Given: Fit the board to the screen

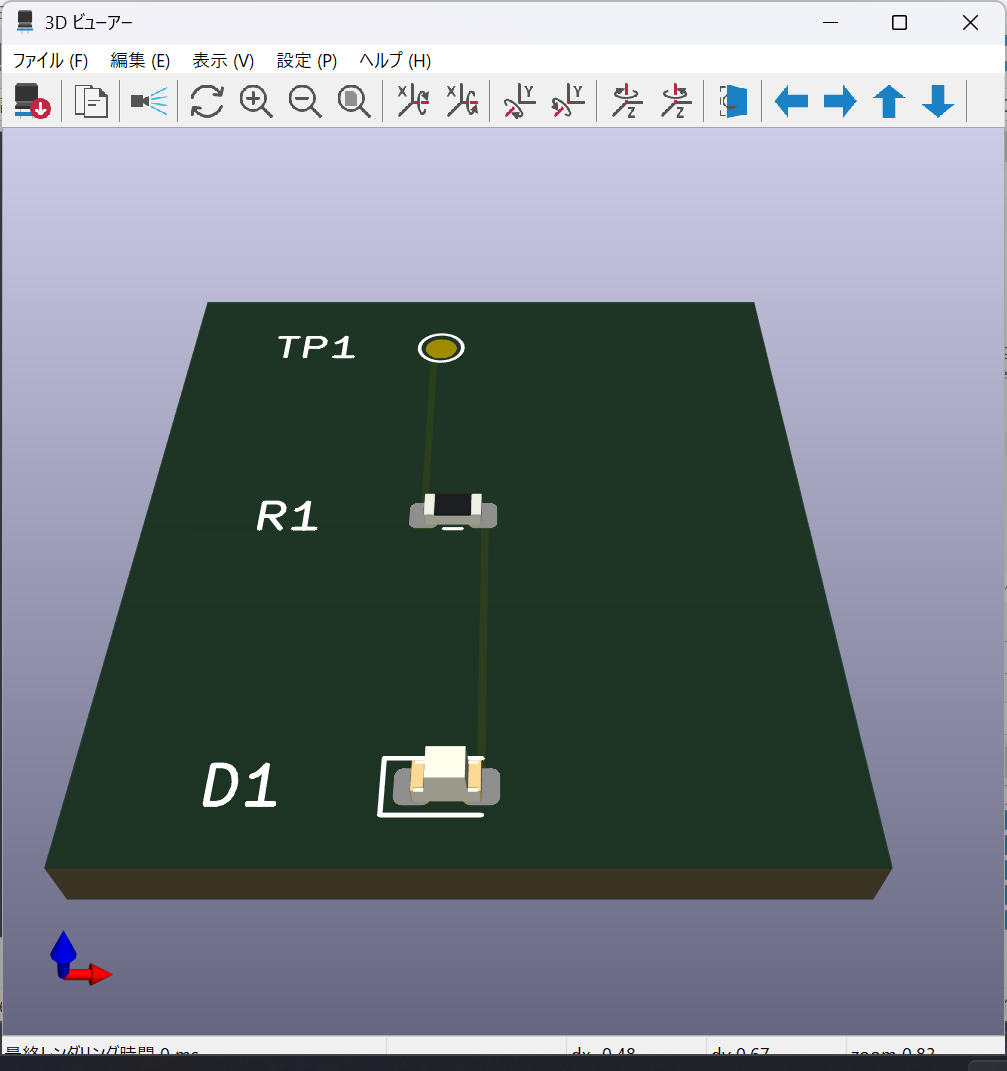Looking at the screenshot, I should click(x=354, y=101).
